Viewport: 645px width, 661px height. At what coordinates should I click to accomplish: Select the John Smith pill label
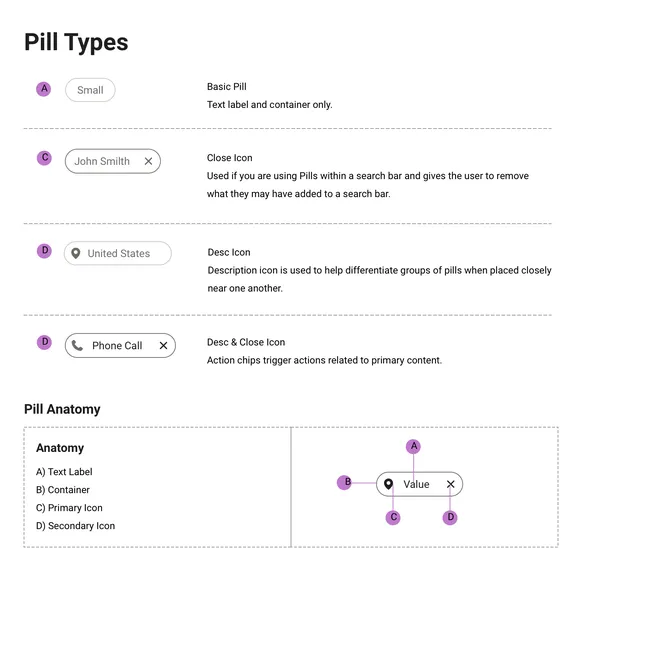[102, 161]
